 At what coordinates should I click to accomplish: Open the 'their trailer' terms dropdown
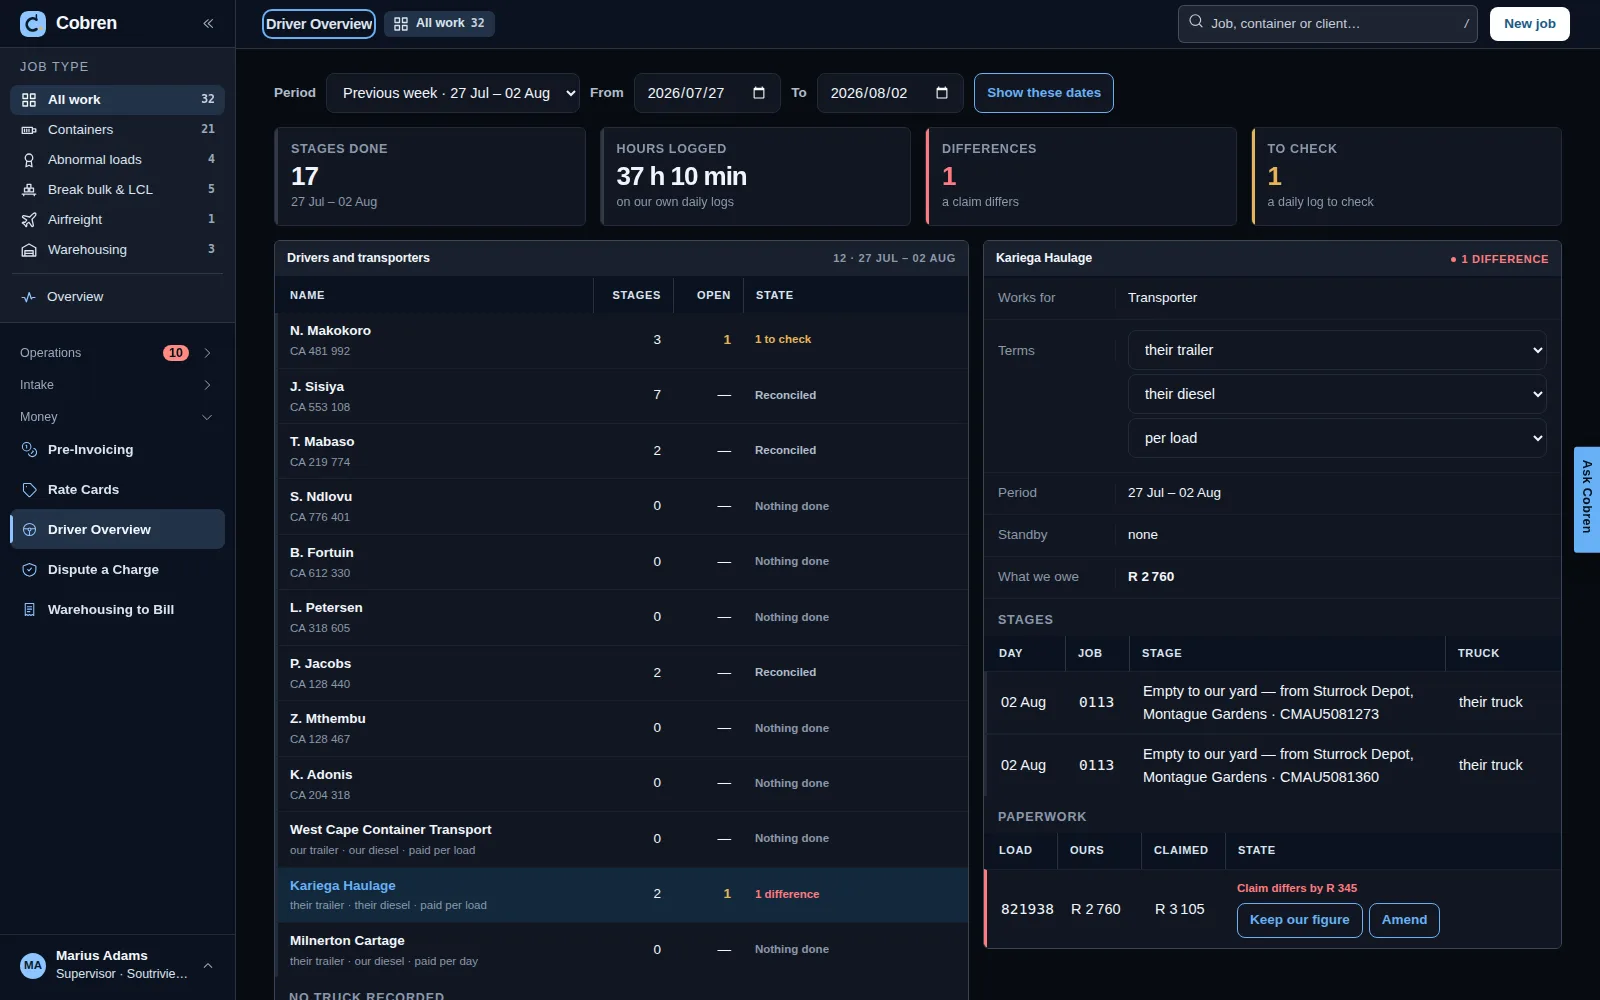click(1337, 350)
